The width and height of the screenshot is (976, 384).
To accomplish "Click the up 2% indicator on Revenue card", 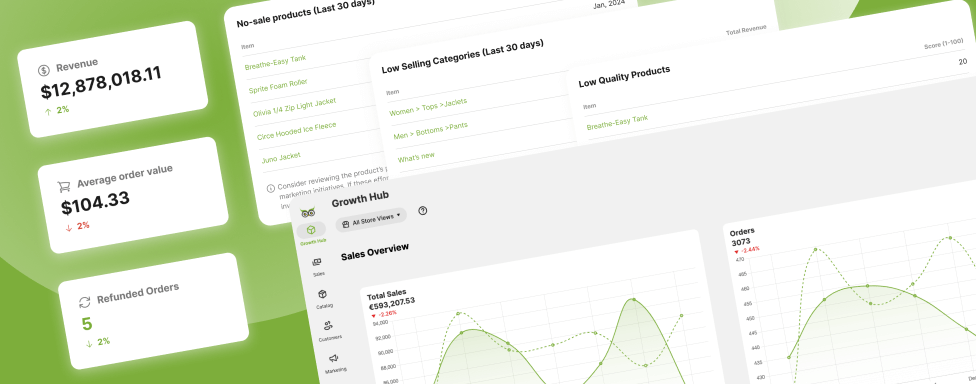I will coord(57,111).
